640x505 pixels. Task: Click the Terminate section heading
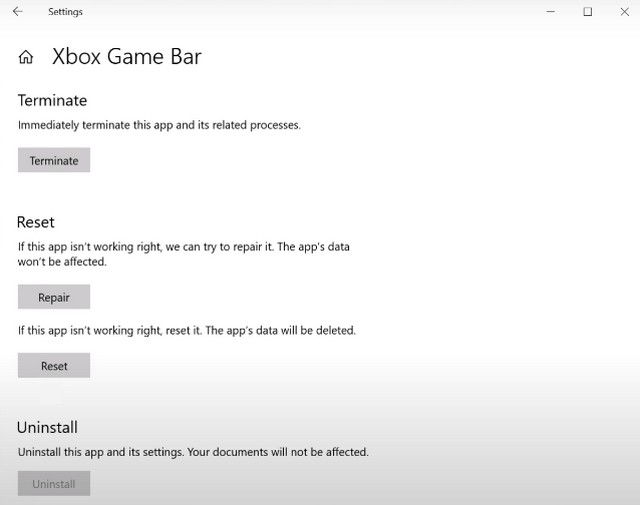pyautogui.click(x=52, y=100)
